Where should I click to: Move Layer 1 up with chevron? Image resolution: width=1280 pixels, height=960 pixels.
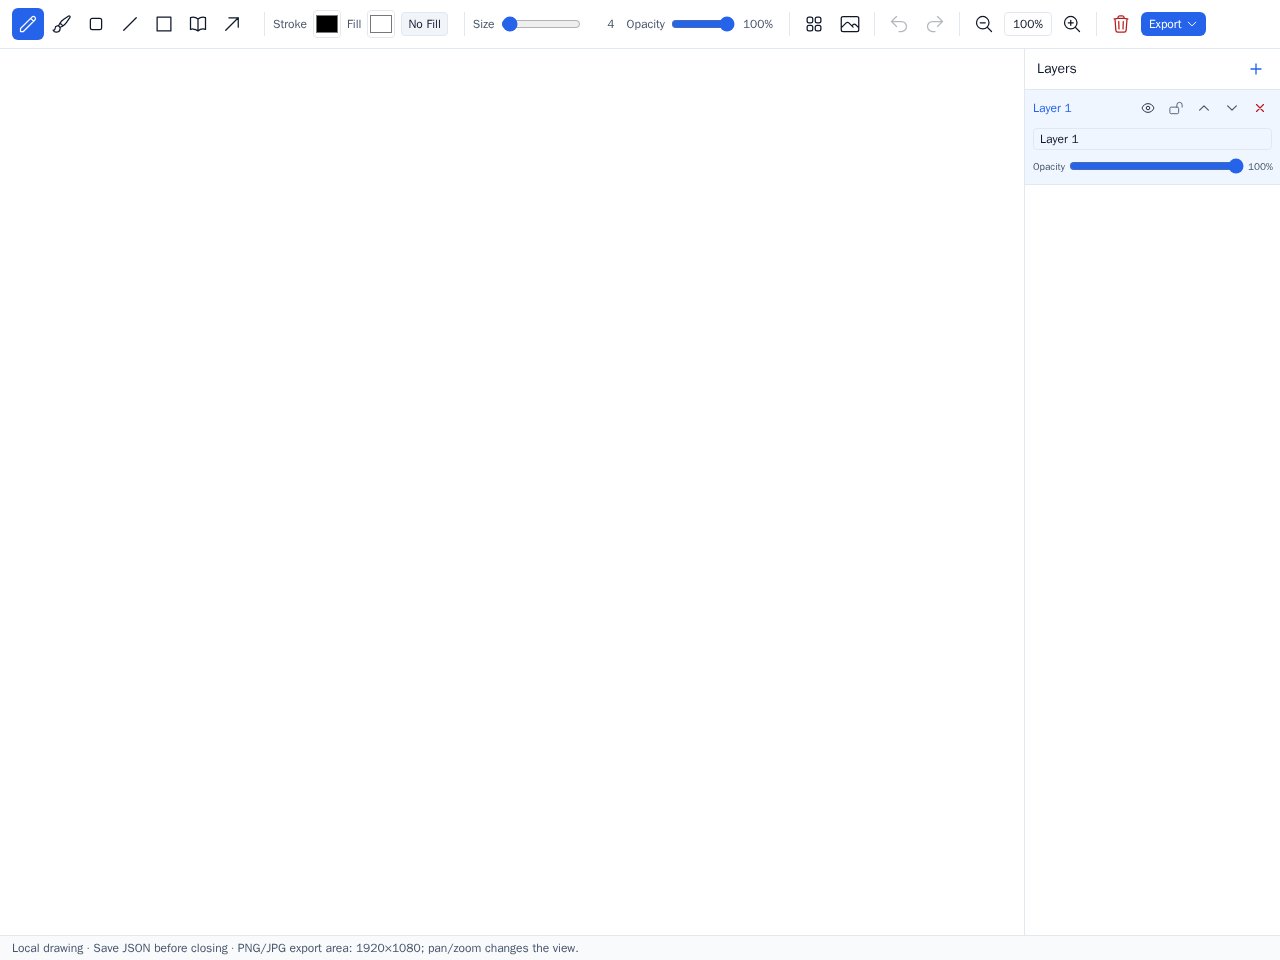point(1204,108)
